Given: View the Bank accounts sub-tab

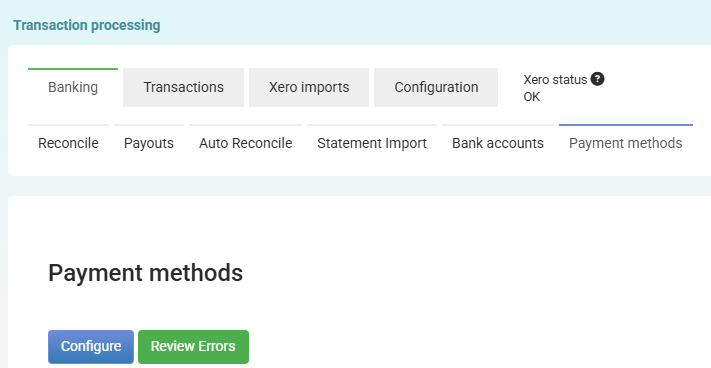Looking at the screenshot, I should click(498, 143).
